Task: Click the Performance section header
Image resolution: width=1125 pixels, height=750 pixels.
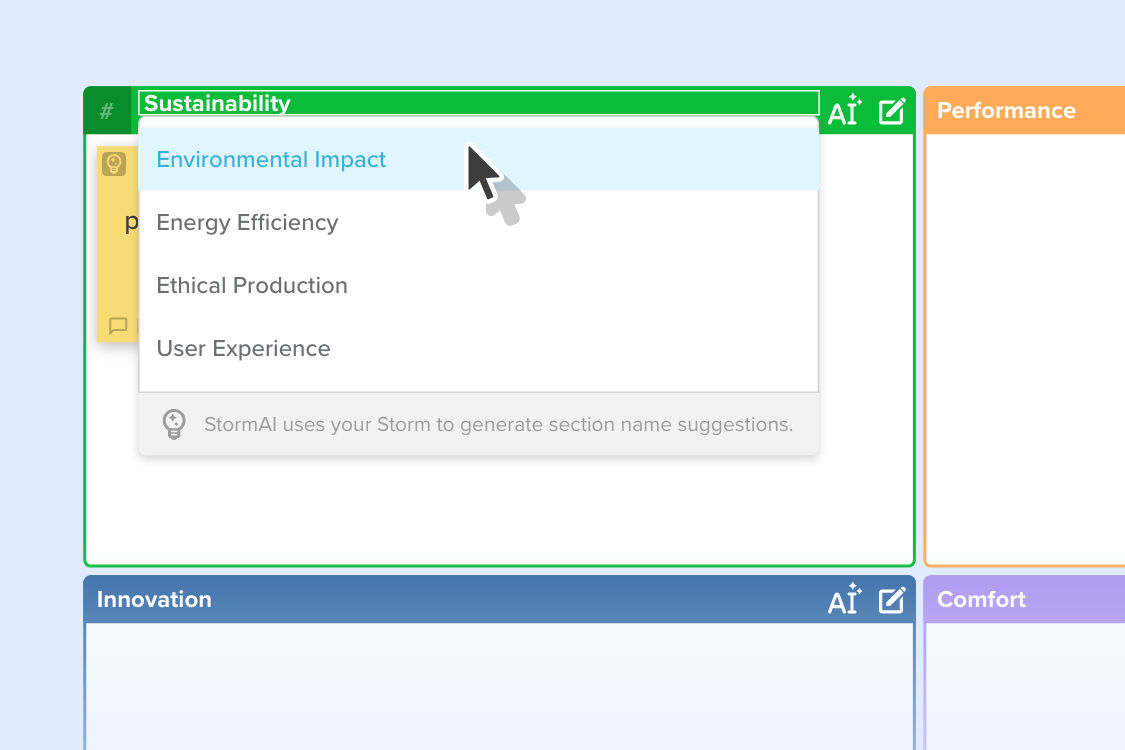Action: (x=1024, y=111)
